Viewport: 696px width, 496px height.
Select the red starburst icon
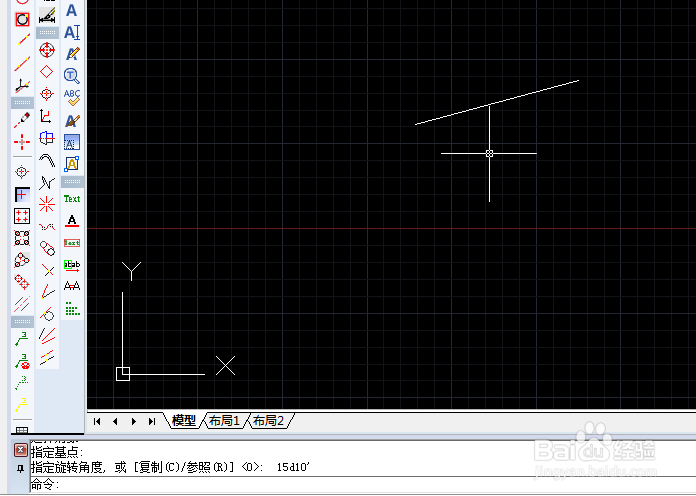(47, 204)
